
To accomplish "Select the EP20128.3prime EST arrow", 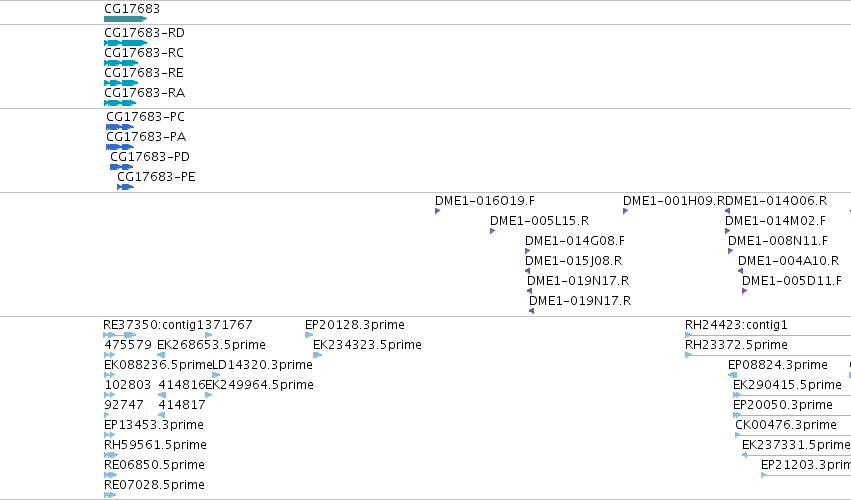I will [x=309, y=335].
